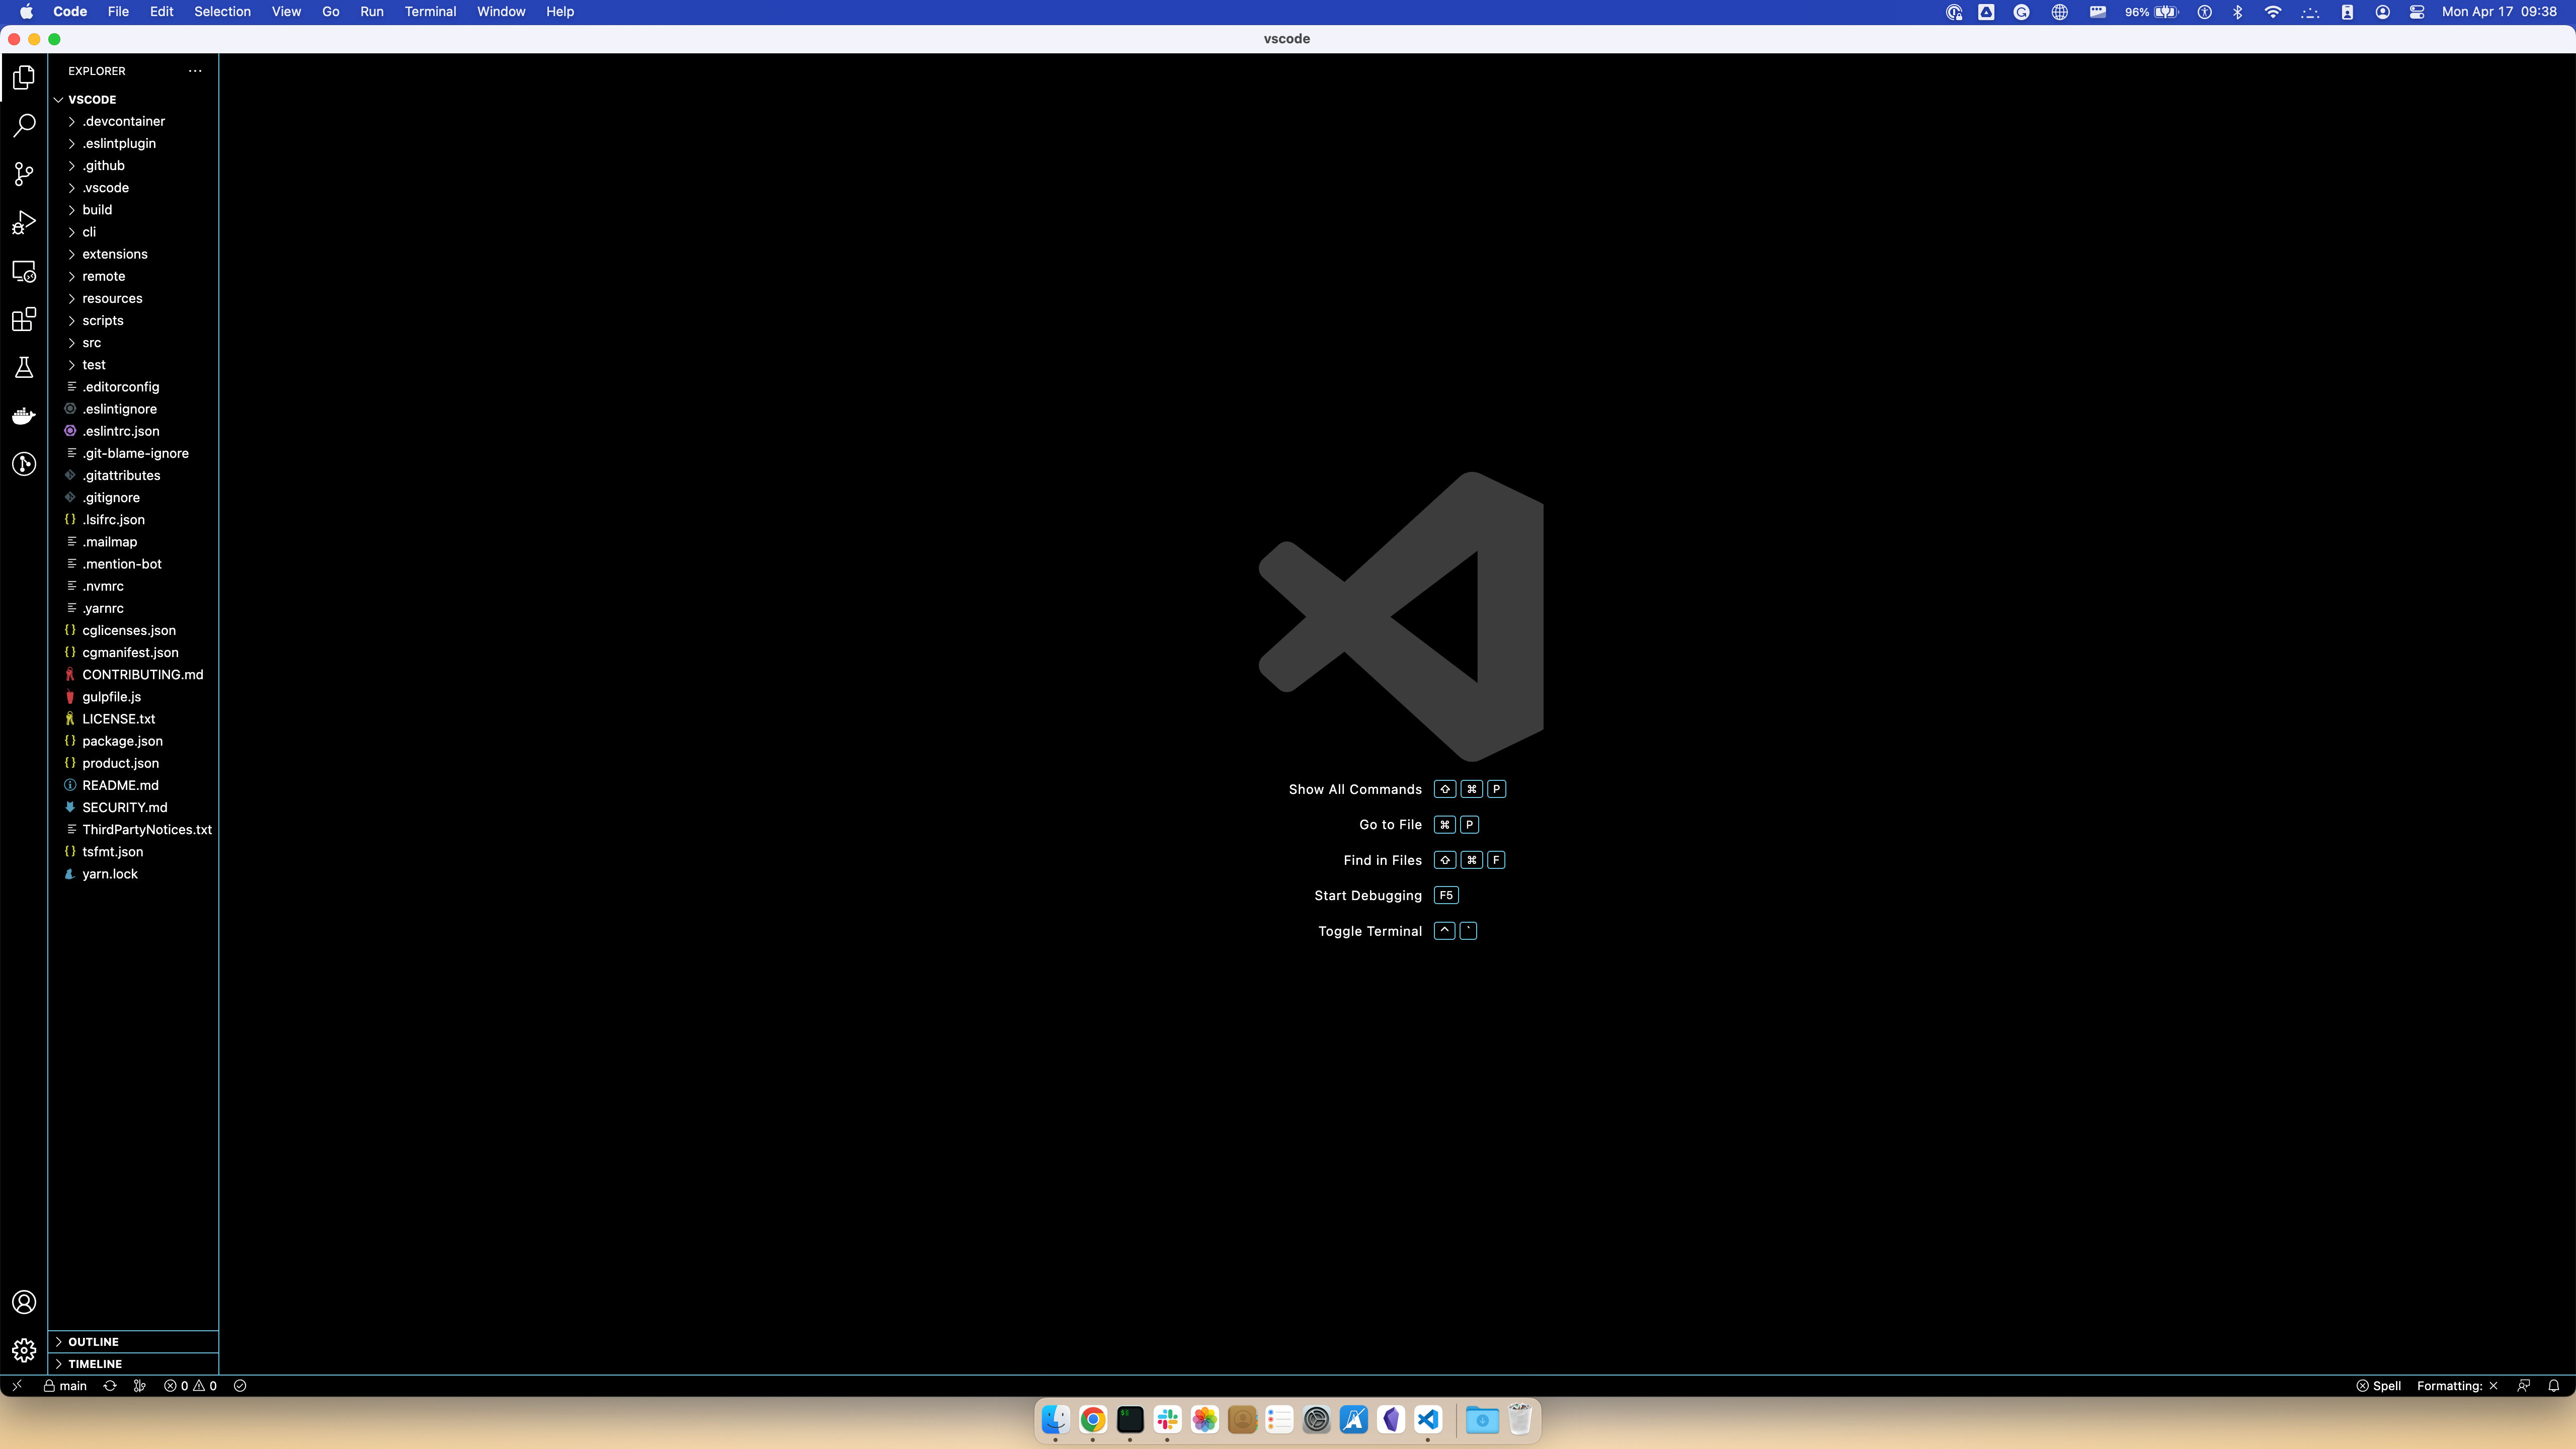Screen dimensions: 2576x1449
Task: Select the package.json file
Action: point(121,740)
